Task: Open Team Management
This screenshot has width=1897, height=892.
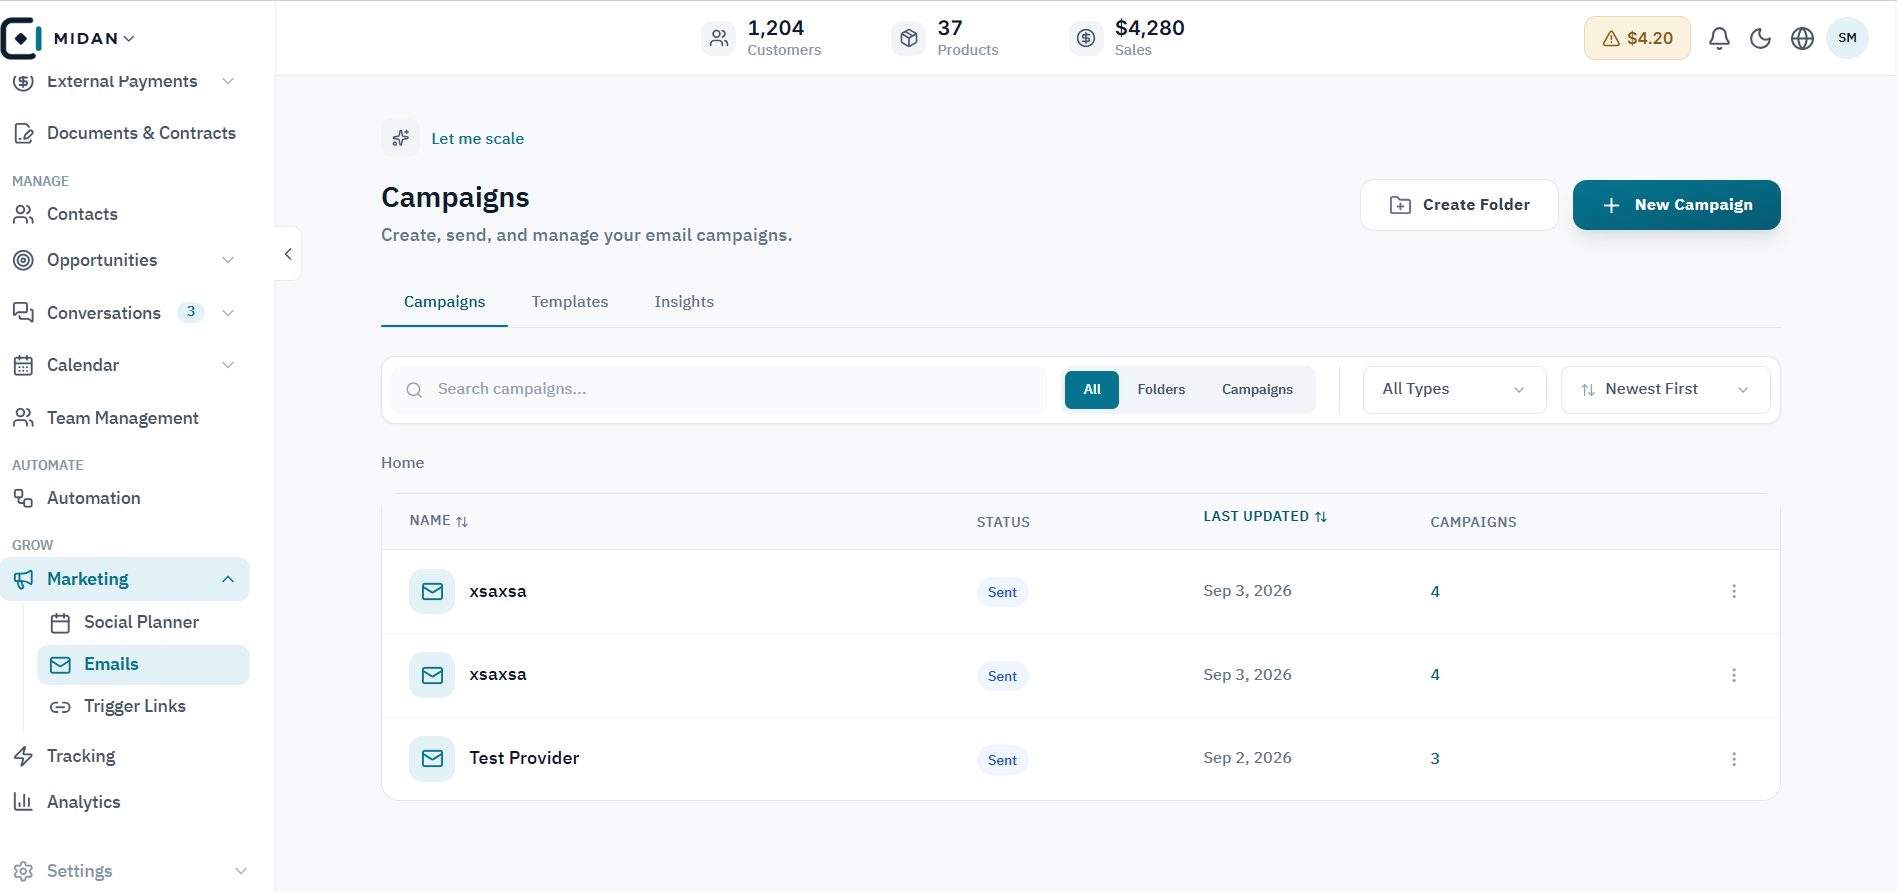Action: click(x=125, y=418)
